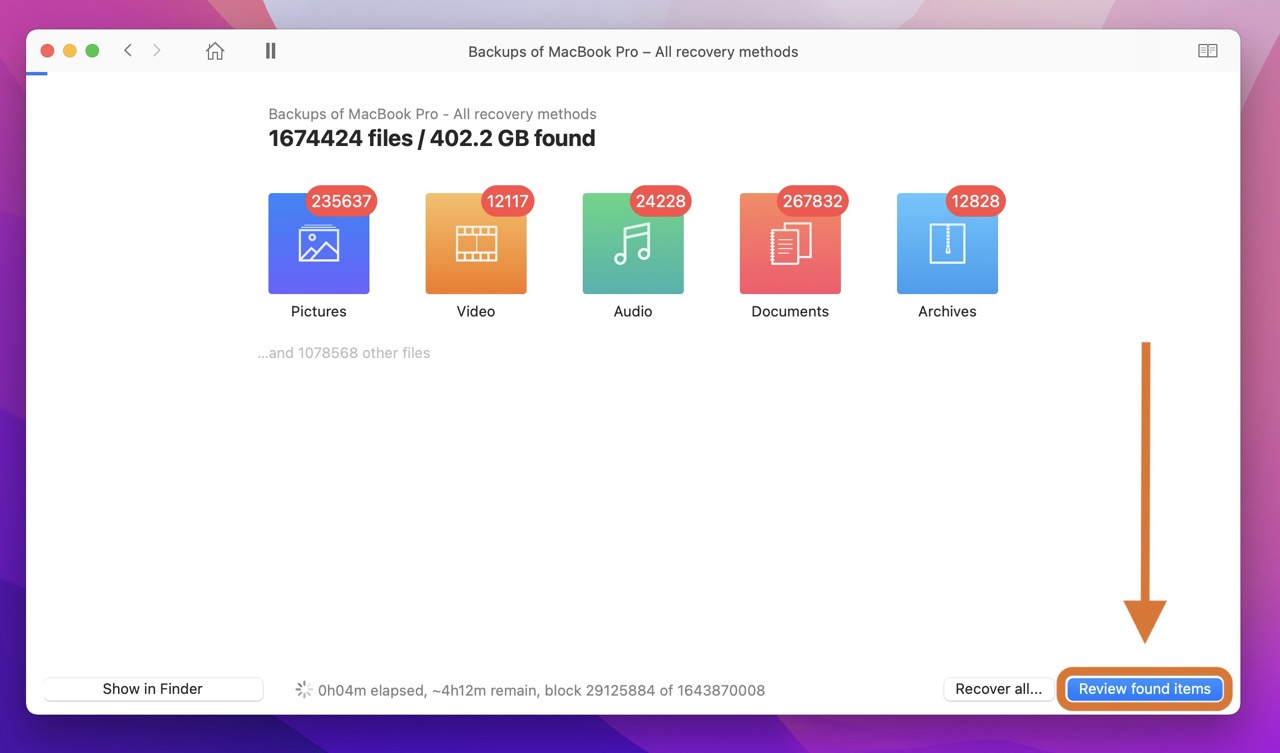Click the 12117 Video count badge

(507, 201)
